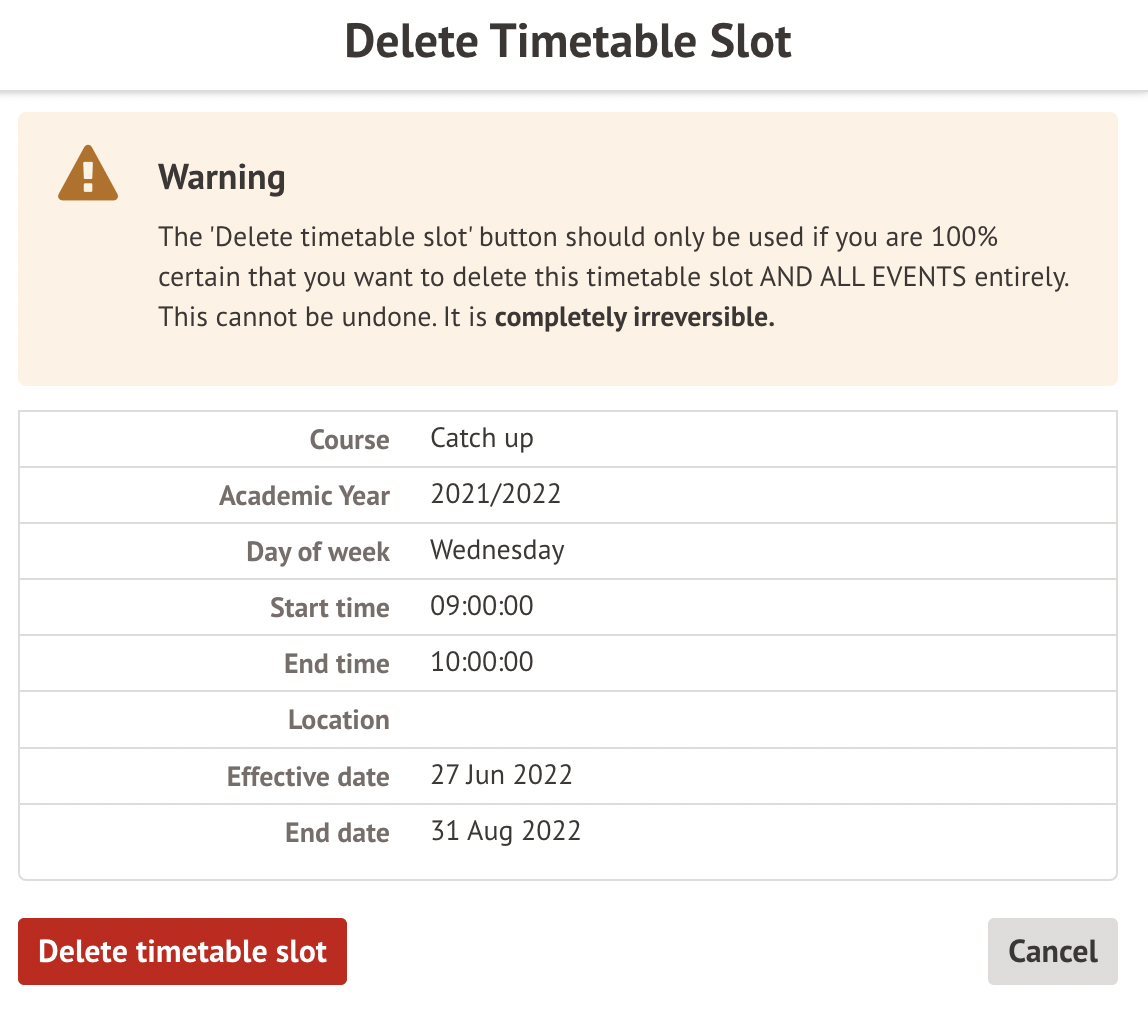Image resolution: width=1148 pixels, height=1014 pixels.
Task: Cancel the timetable slot deletion
Action: pos(1052,951)
